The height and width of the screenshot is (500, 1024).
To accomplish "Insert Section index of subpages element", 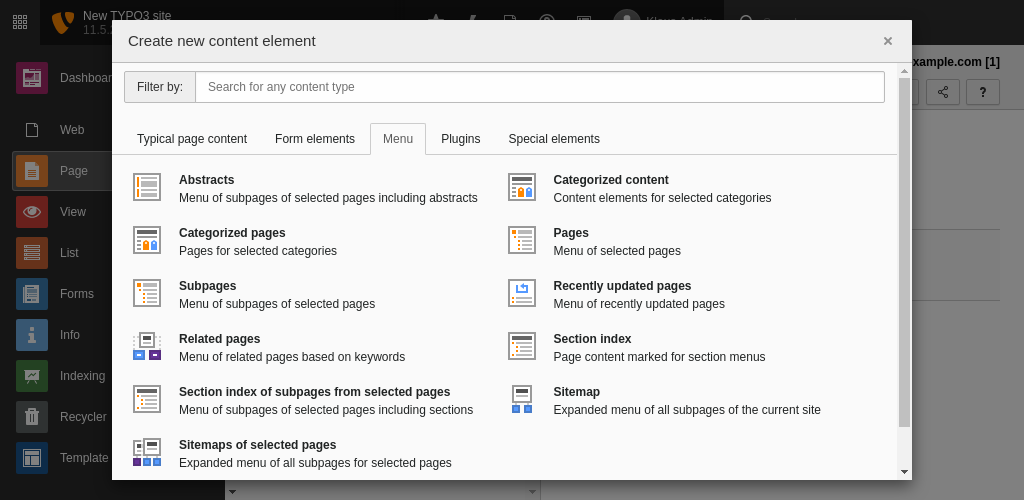I will (x=314, y=392).
